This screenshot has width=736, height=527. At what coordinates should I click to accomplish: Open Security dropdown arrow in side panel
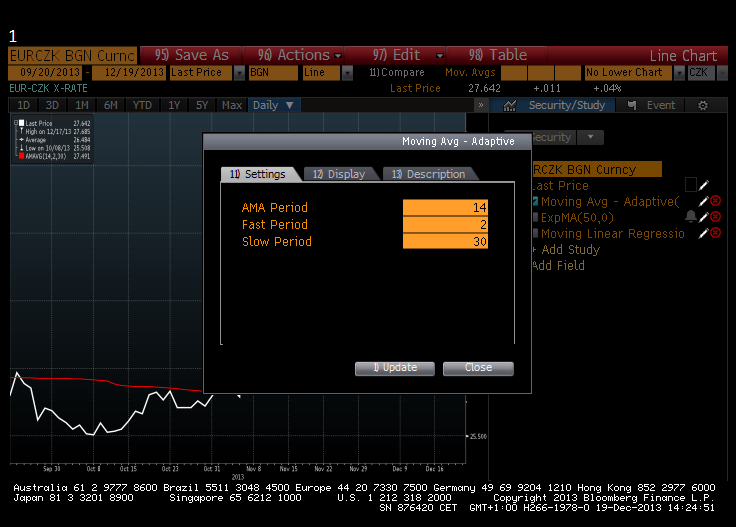tap(590, 137)
